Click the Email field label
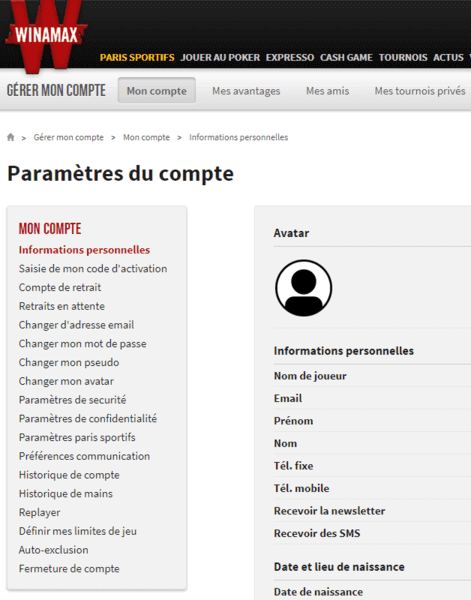The width and height of the screenshot is (471, 600). (288, 399)
